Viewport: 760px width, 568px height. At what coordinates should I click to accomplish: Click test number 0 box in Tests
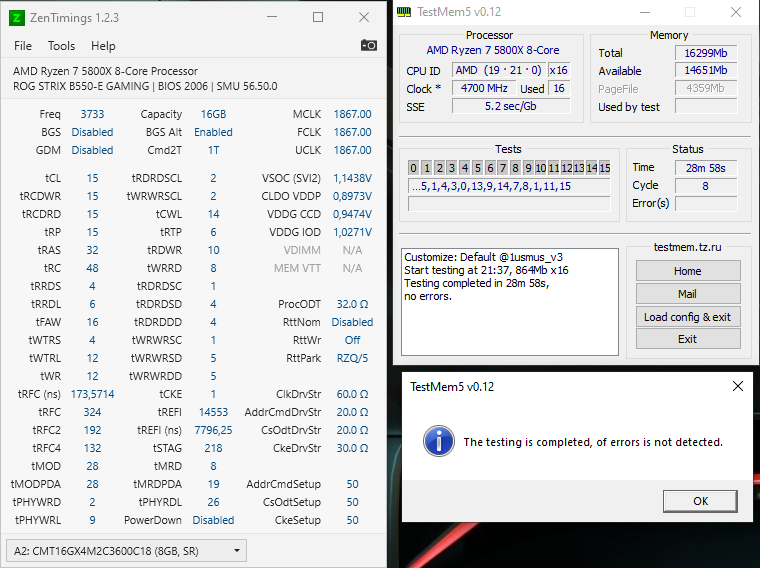[x=413, y=168]
